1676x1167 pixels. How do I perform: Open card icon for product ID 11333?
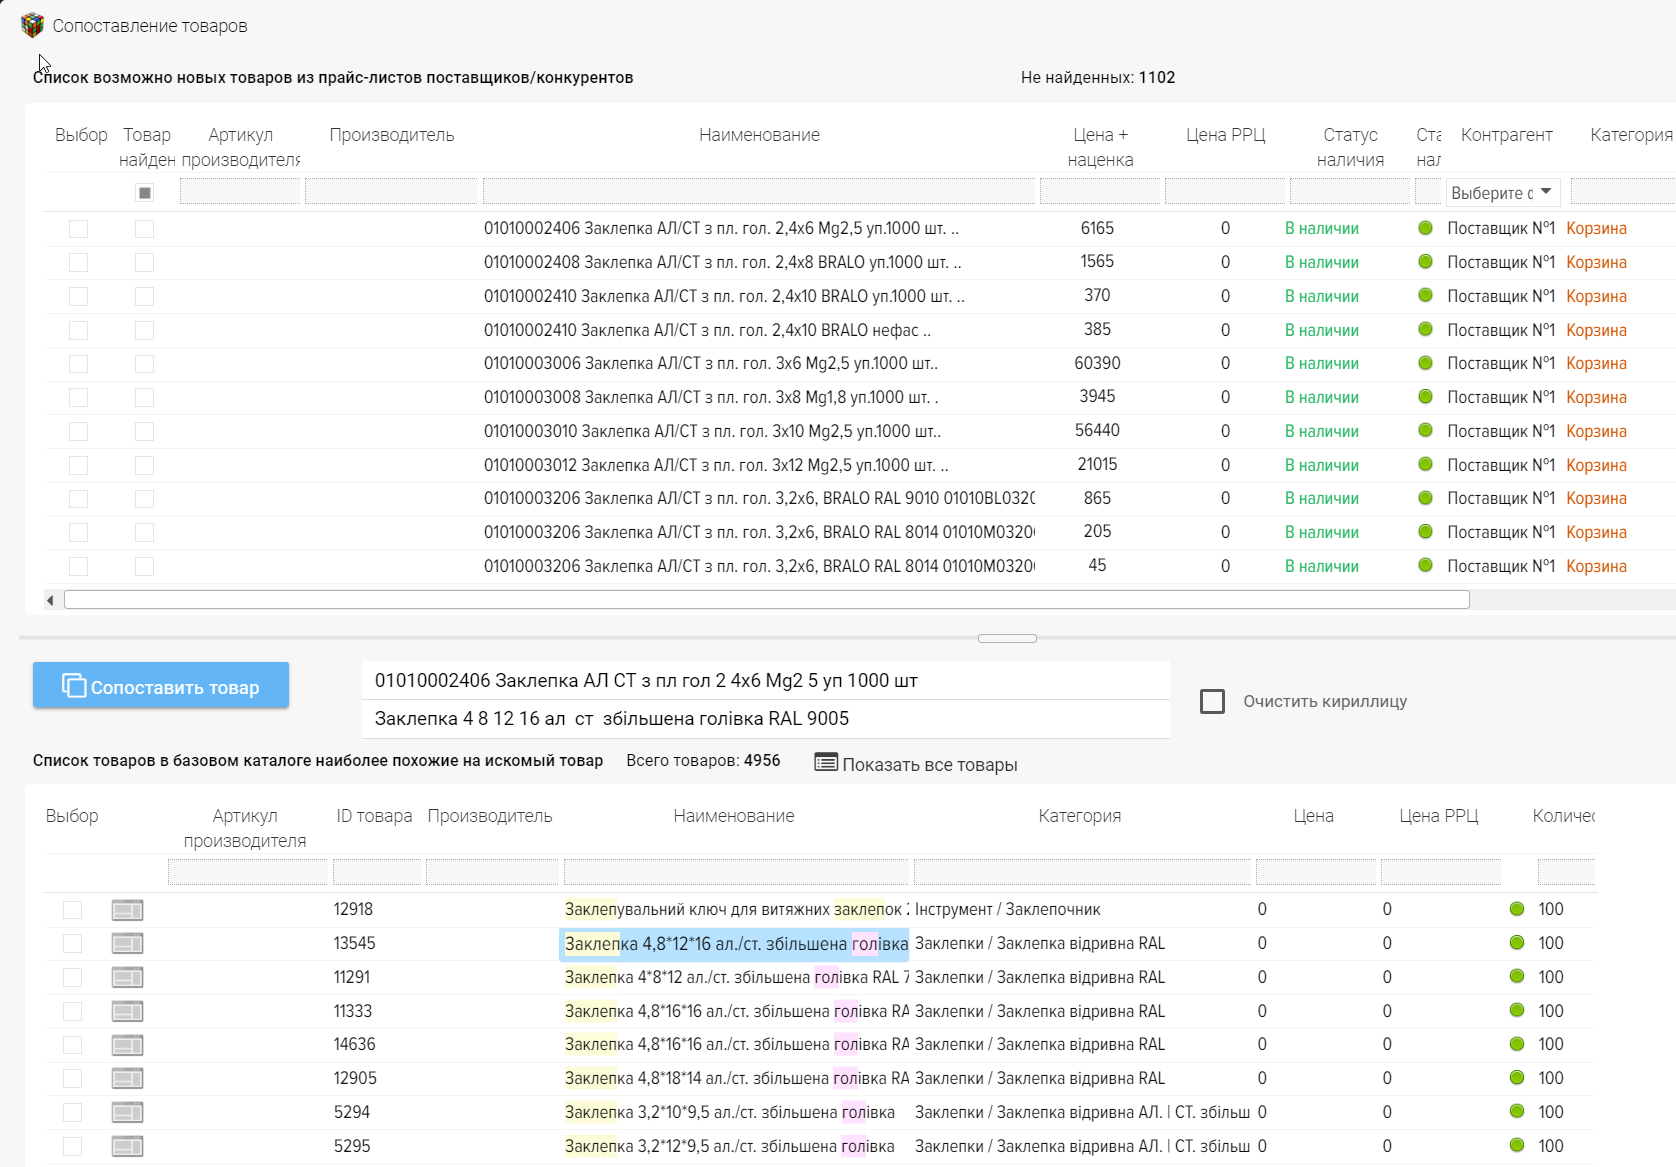(x=127, y=1011)
